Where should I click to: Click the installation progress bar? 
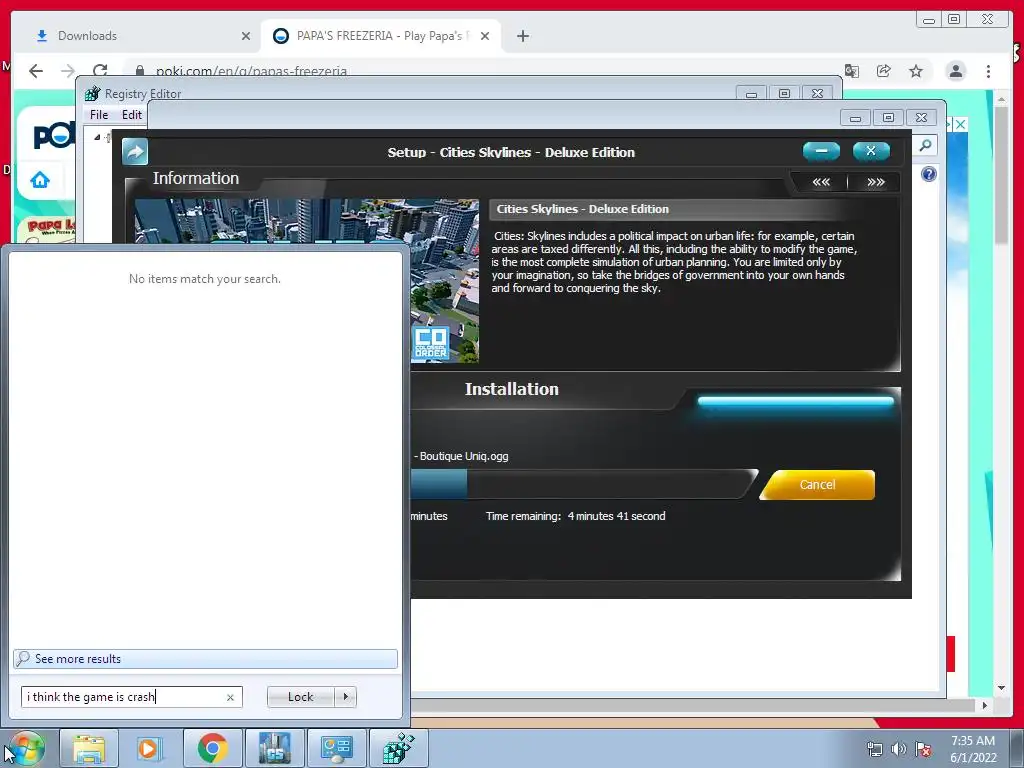[x=583, y=484]
